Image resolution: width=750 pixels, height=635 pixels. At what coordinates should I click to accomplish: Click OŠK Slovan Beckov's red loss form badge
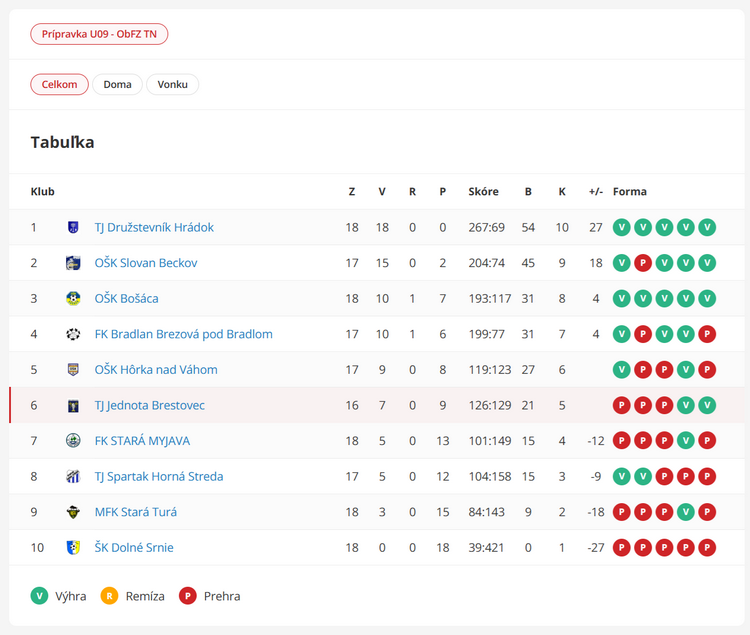coord(643,263)
